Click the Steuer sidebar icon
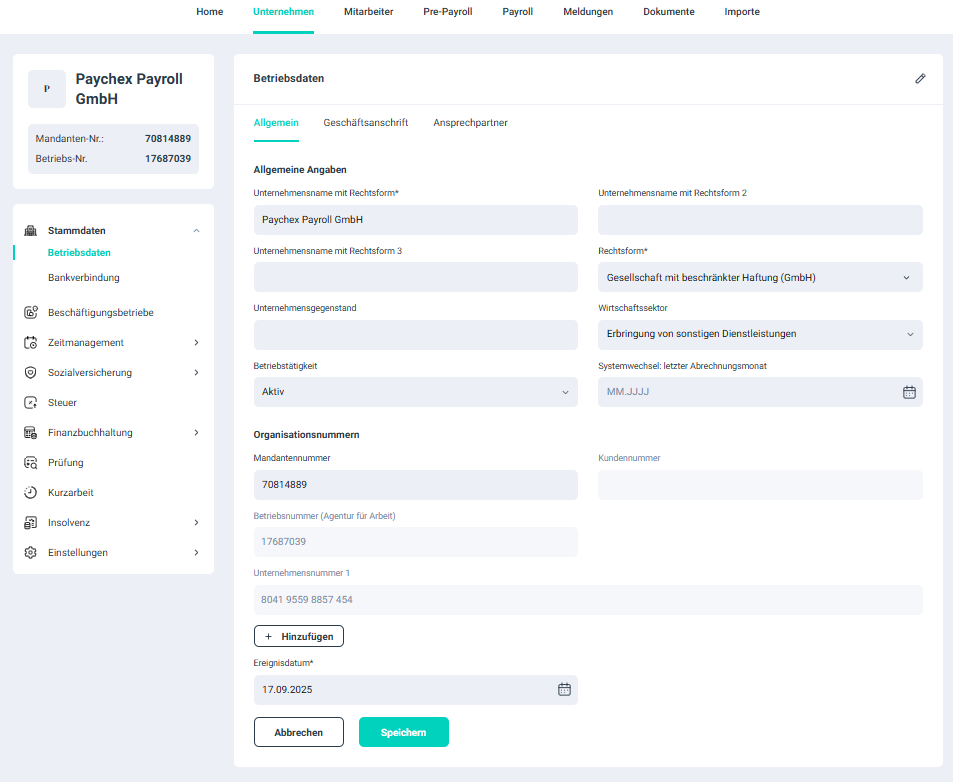 [x=30, y=403]
